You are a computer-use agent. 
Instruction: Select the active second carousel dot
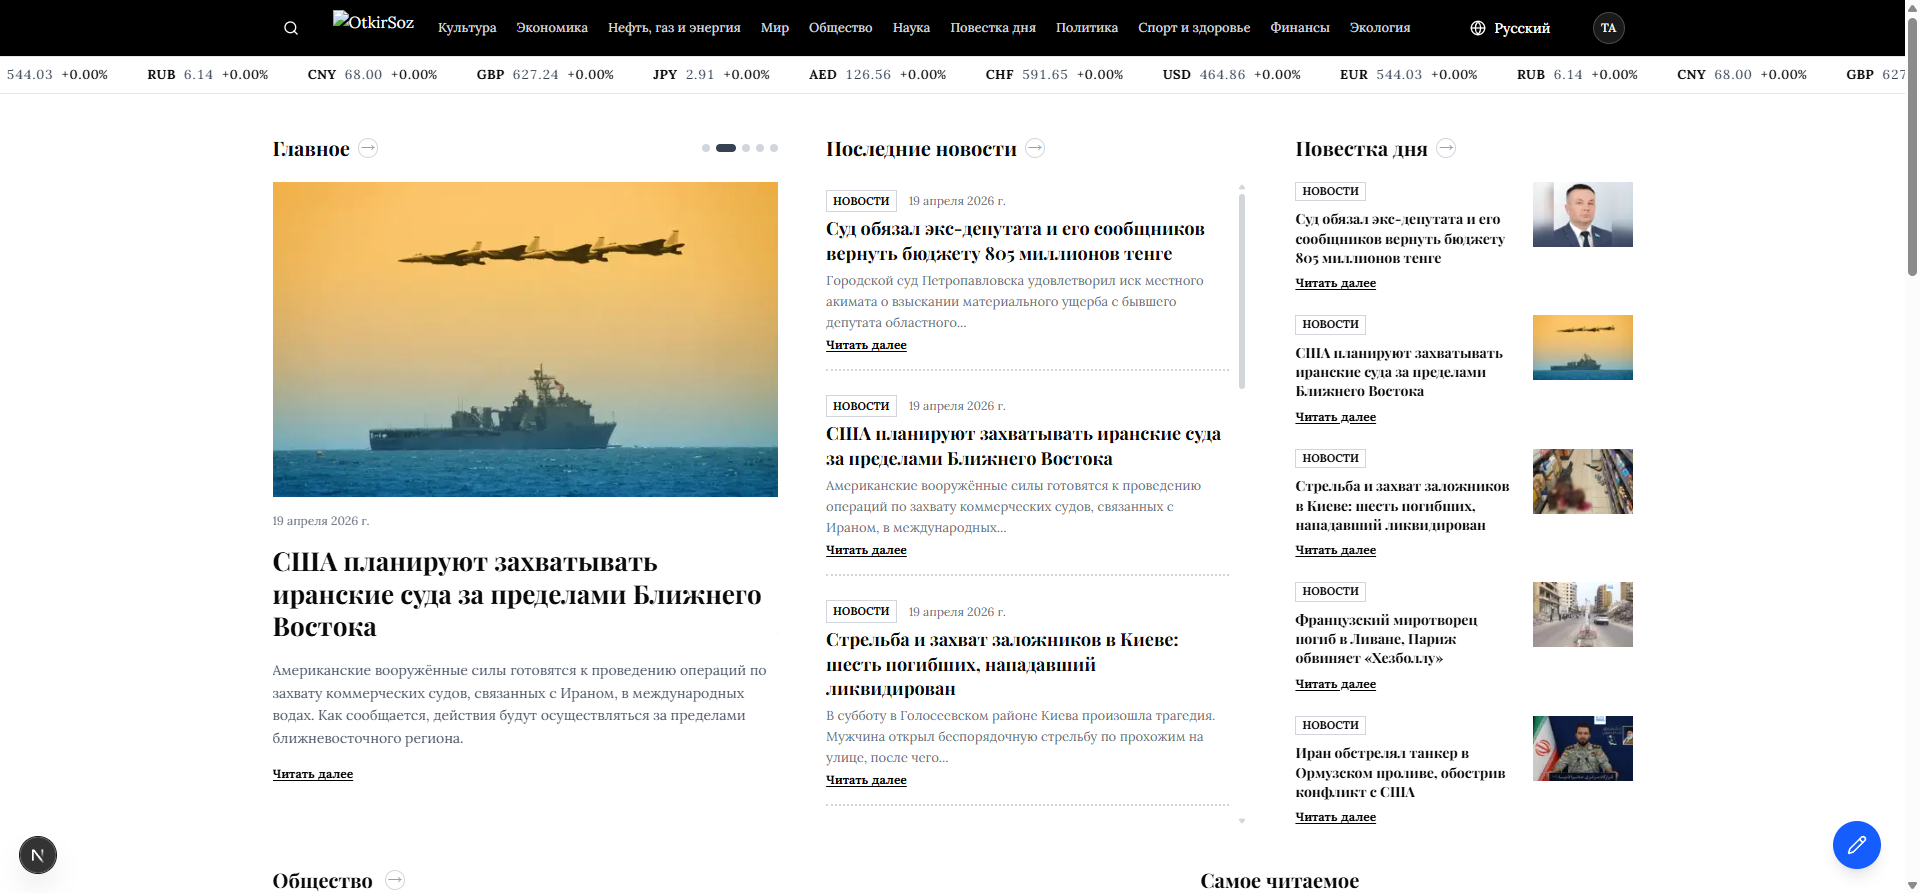click(x=726, y=148)
